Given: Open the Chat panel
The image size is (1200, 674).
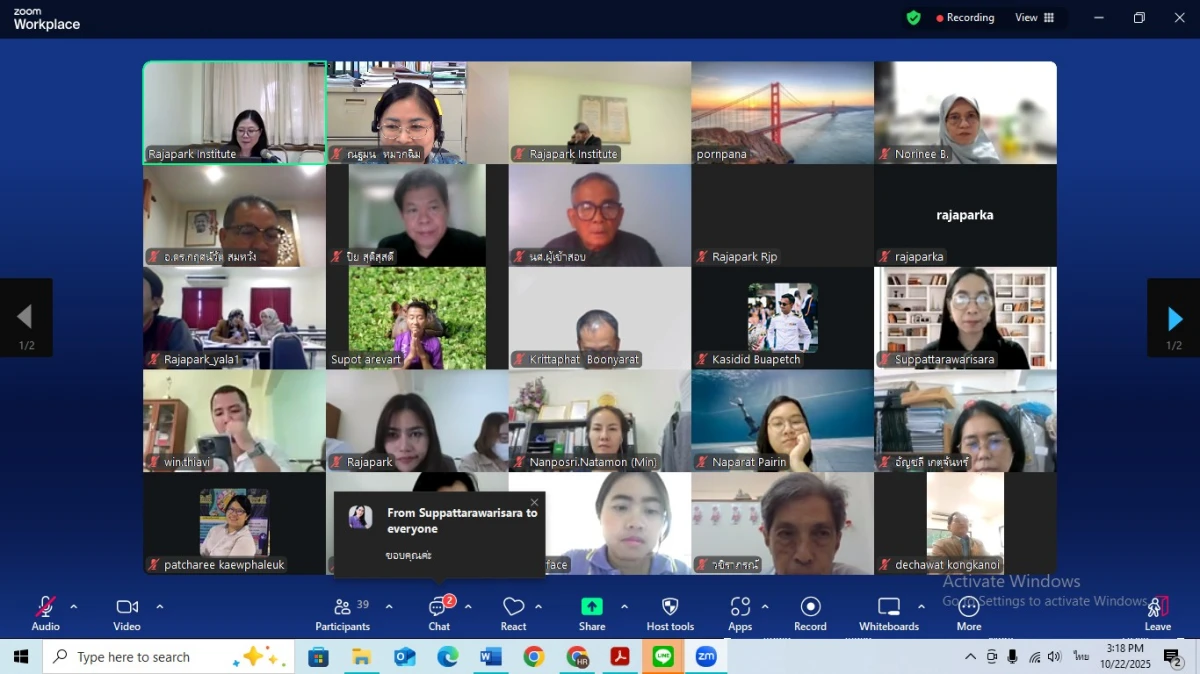Looking at the screenshot, I should click(438, 613).
